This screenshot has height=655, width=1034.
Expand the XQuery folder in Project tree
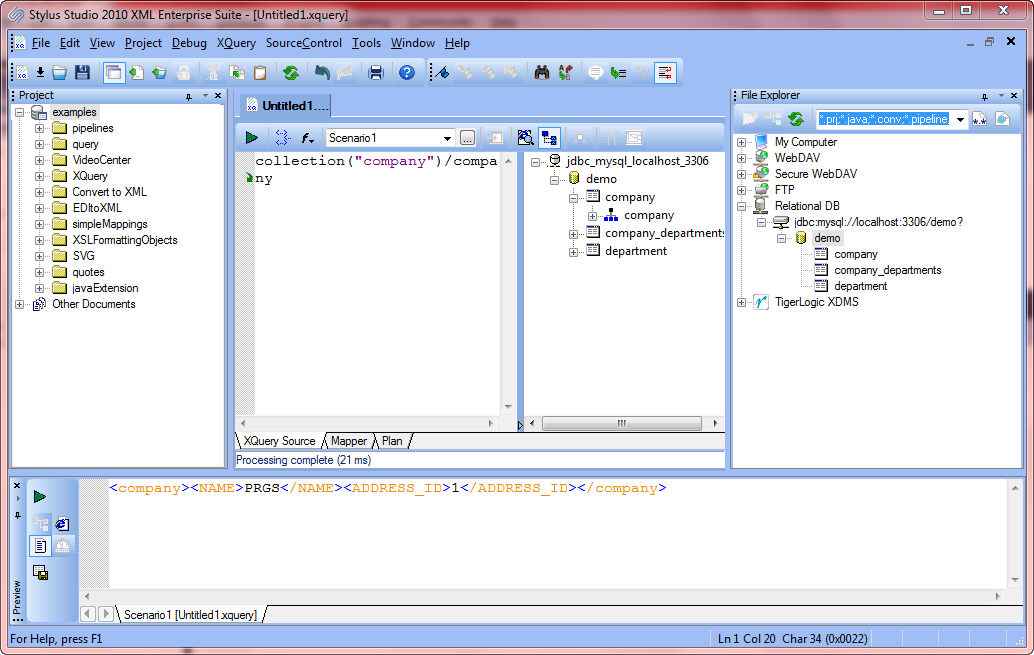40,176
